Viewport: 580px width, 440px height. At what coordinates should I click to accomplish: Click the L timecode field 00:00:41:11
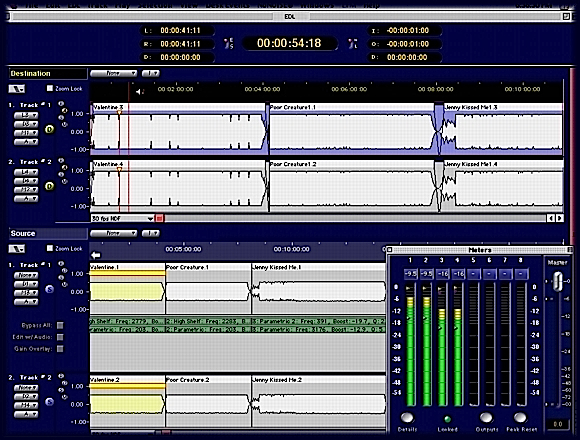tap(177, 30)
